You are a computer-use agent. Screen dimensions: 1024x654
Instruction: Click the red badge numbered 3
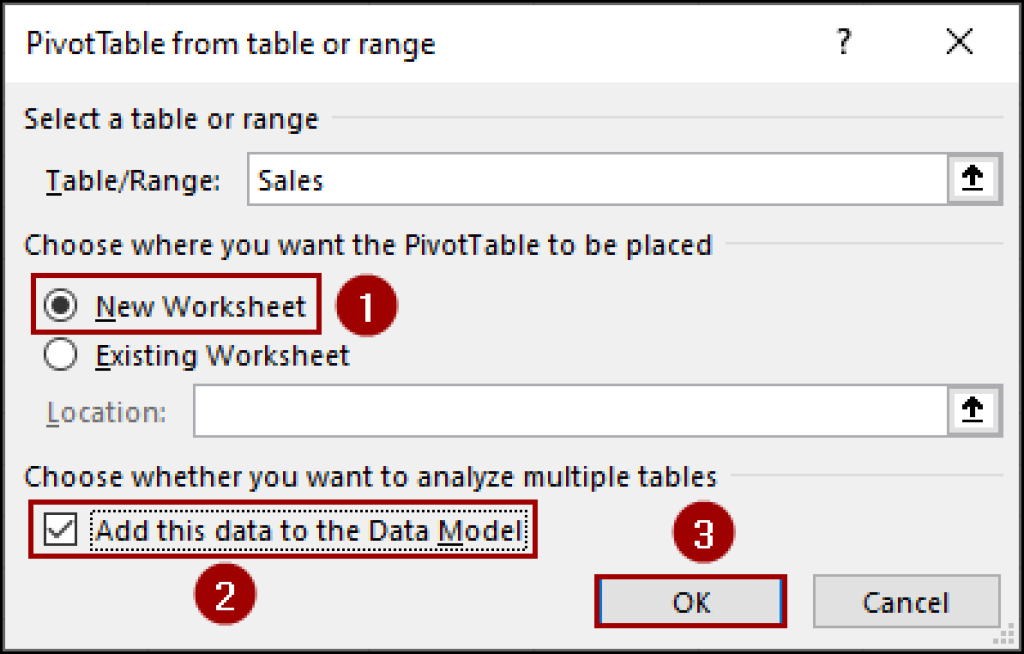(705, 532)
